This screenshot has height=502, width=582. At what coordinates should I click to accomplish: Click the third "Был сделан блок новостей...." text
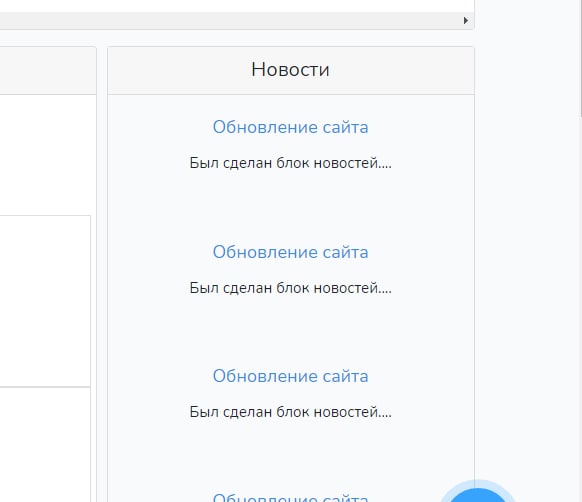click(290, 412)
